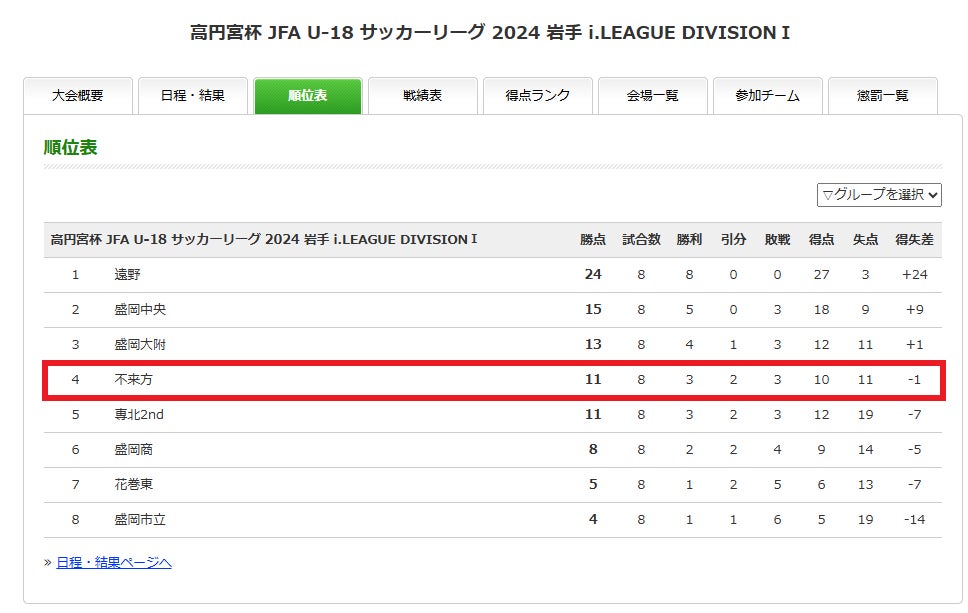This screenshot has height=613, width=968.
Task: Open the 会場一覧 tab
Action: (653, 96)
